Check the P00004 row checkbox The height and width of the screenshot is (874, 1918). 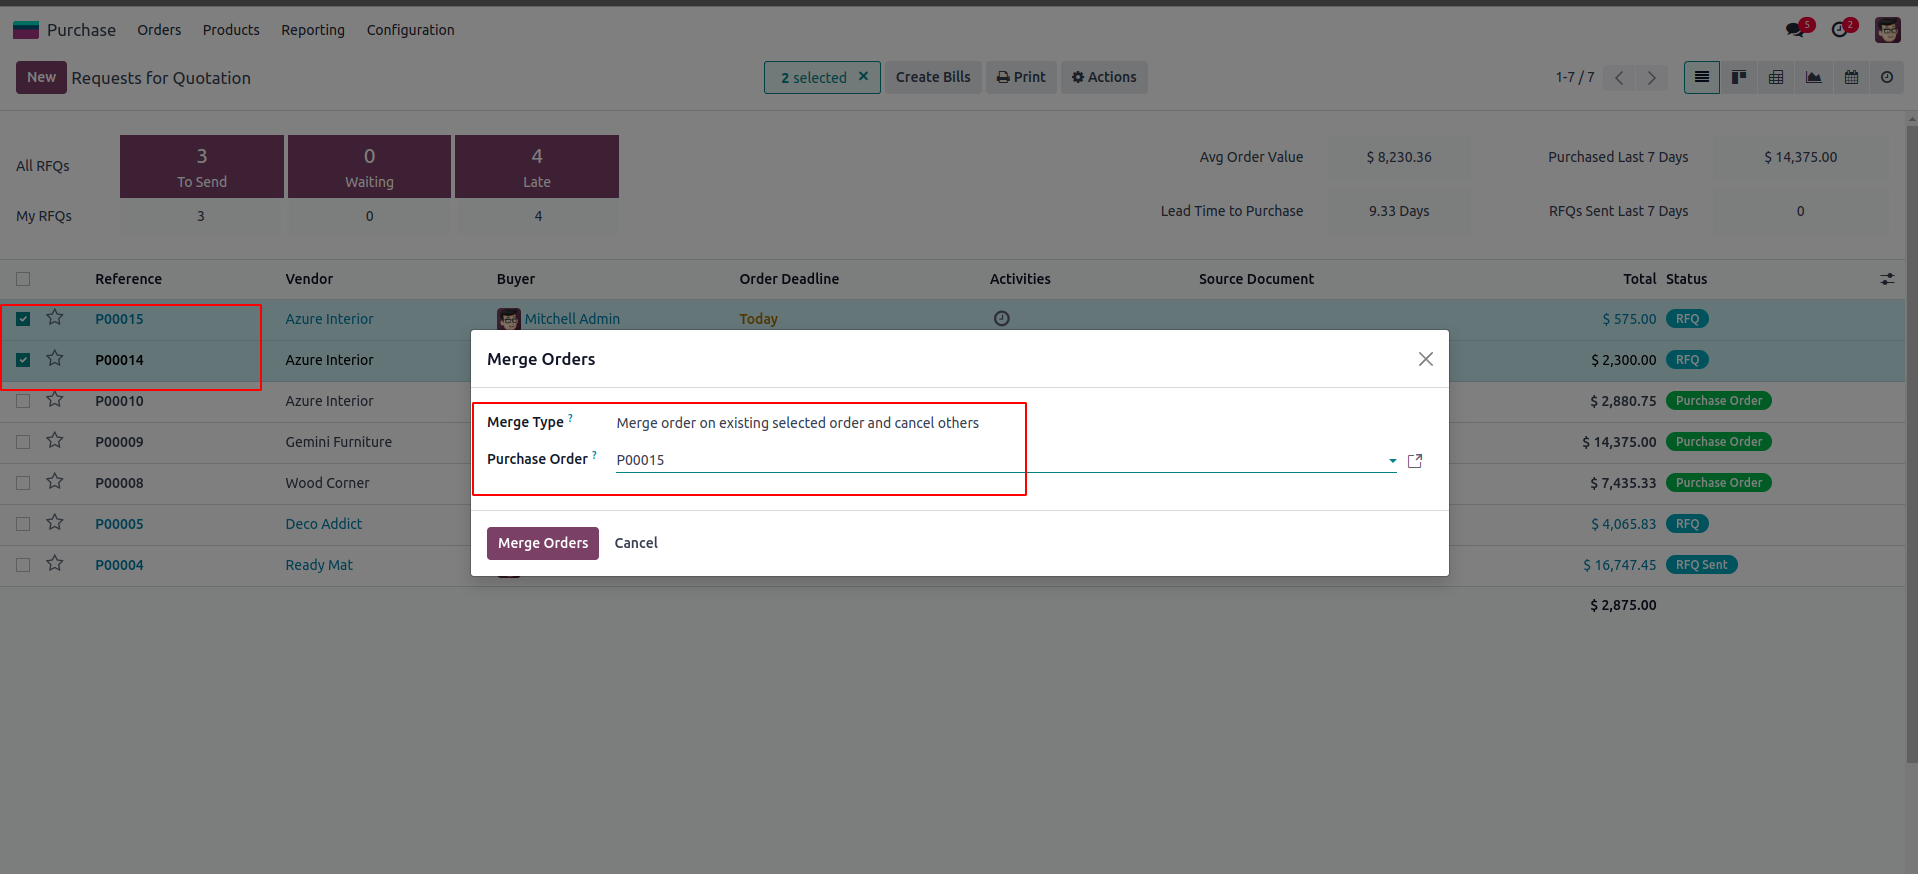click(x=23, y=565)
